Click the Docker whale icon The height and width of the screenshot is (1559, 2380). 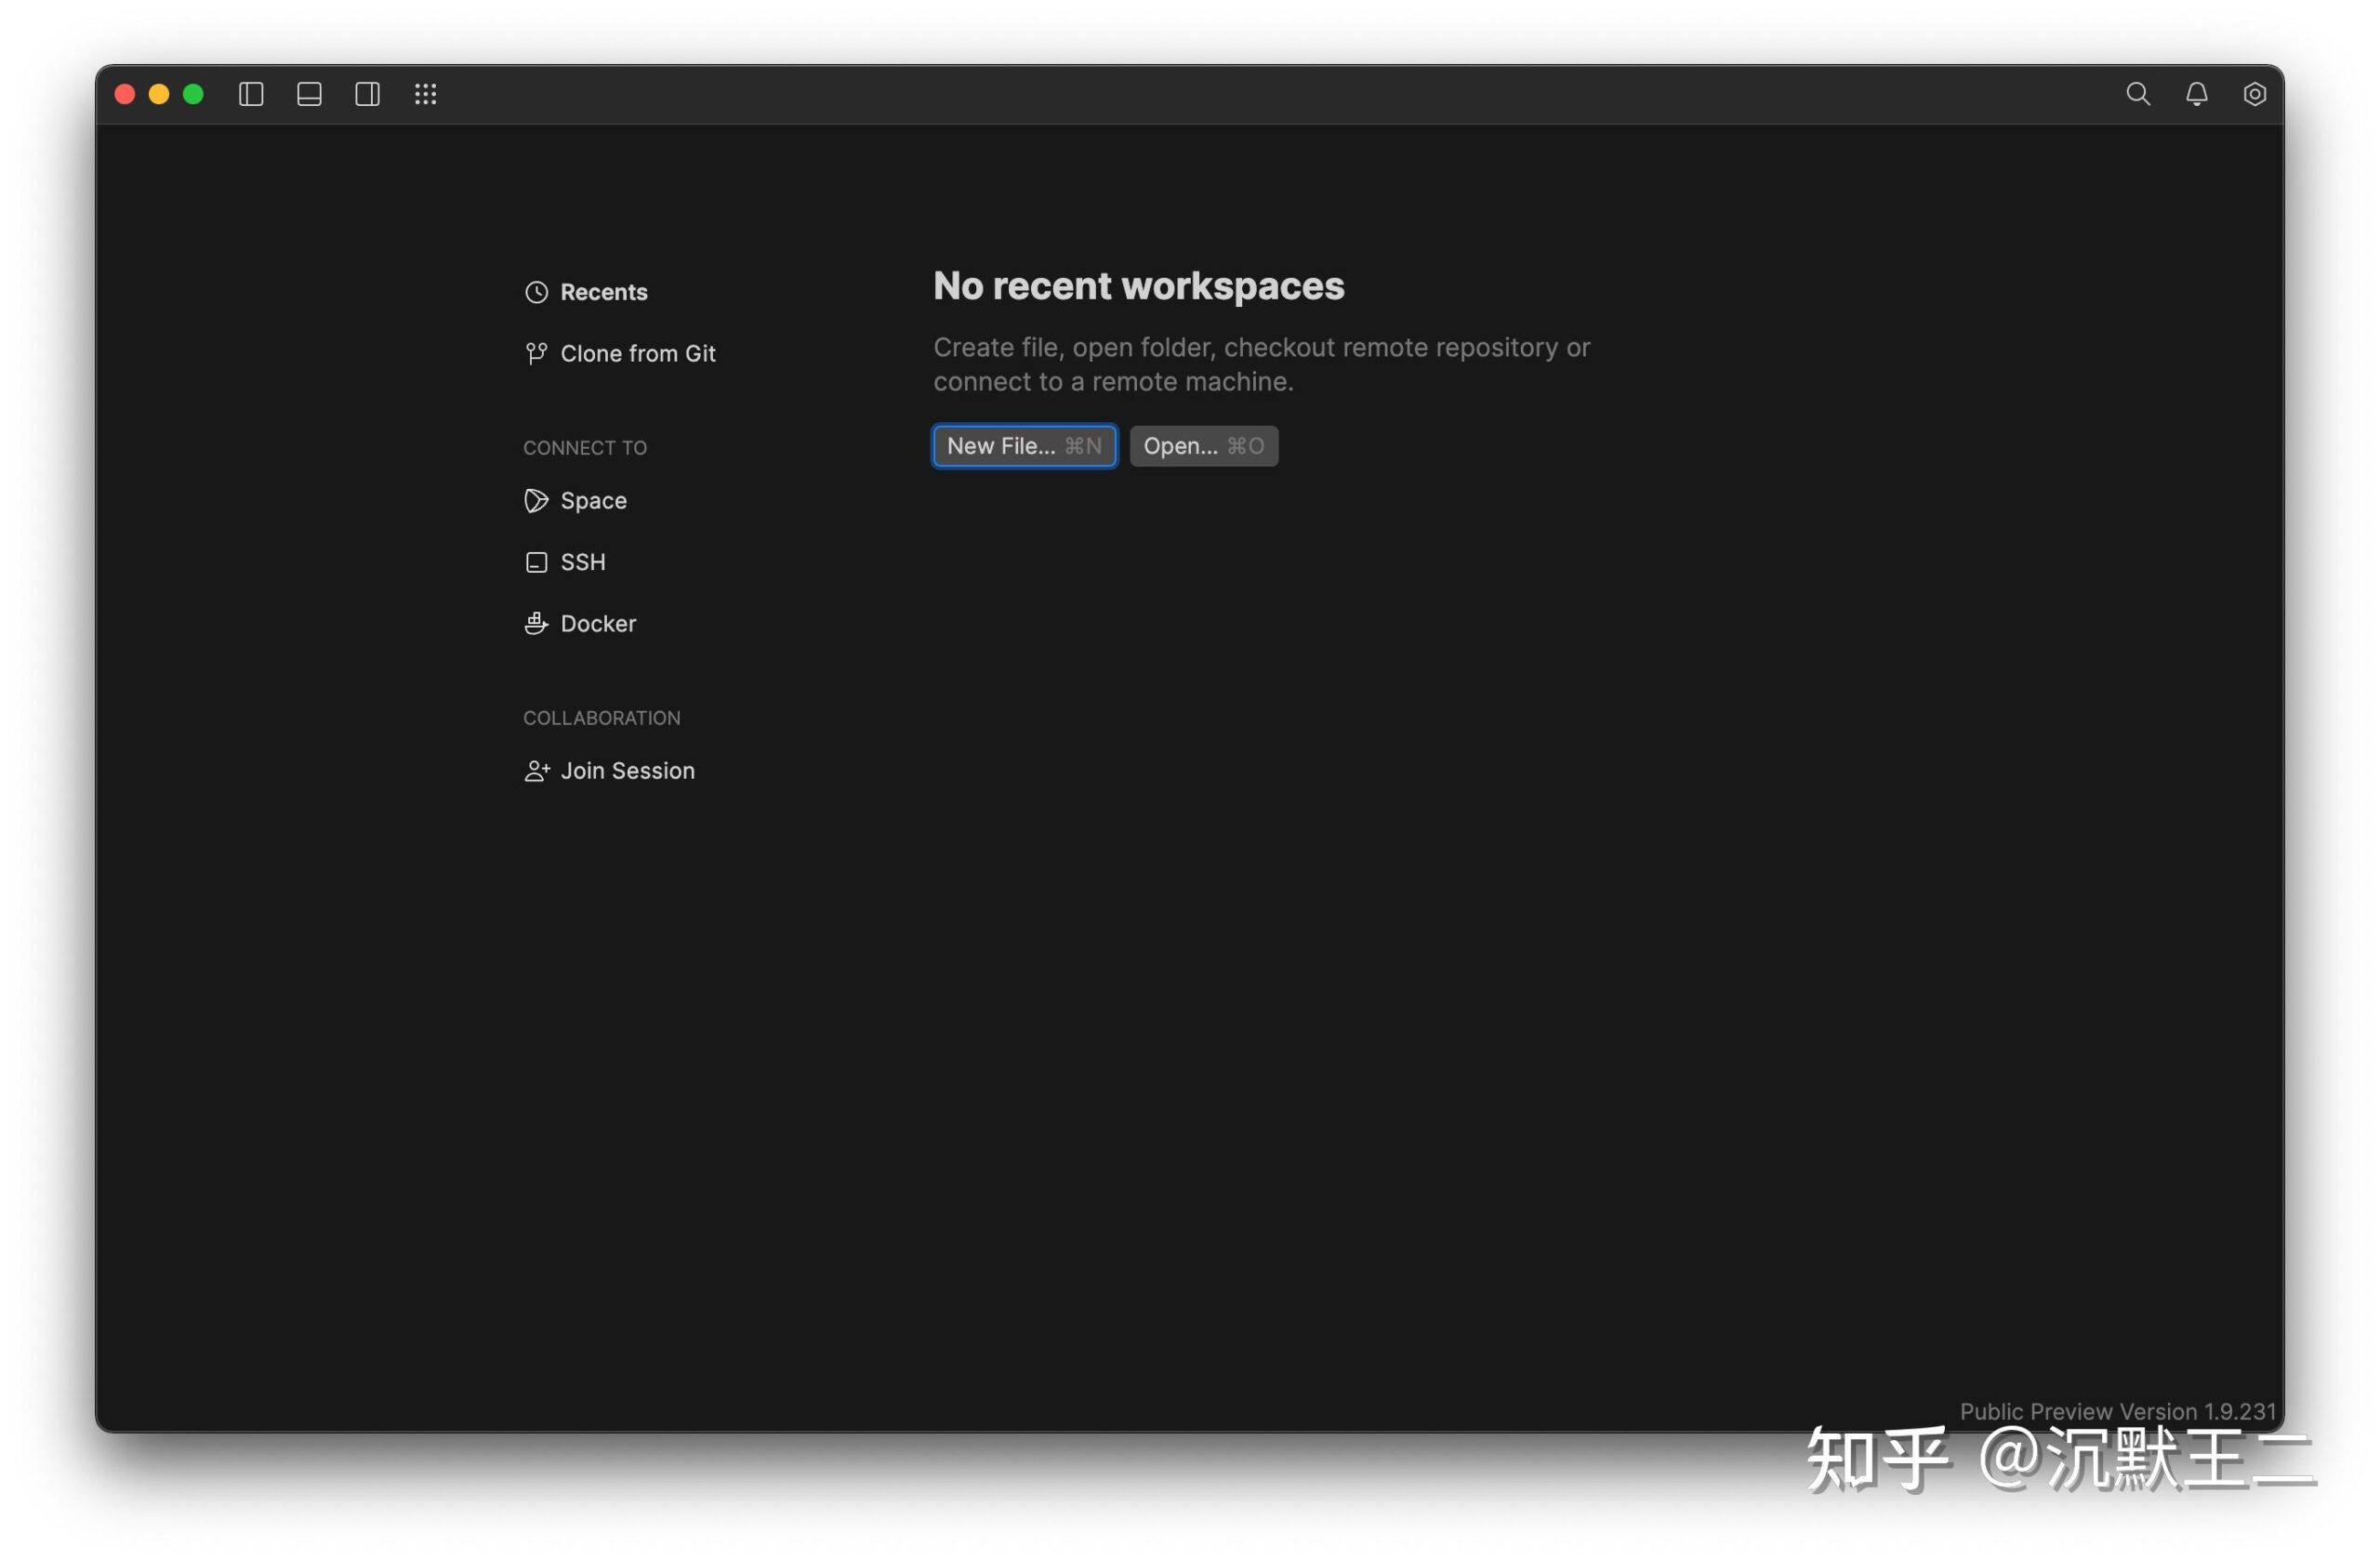point(536,623)
